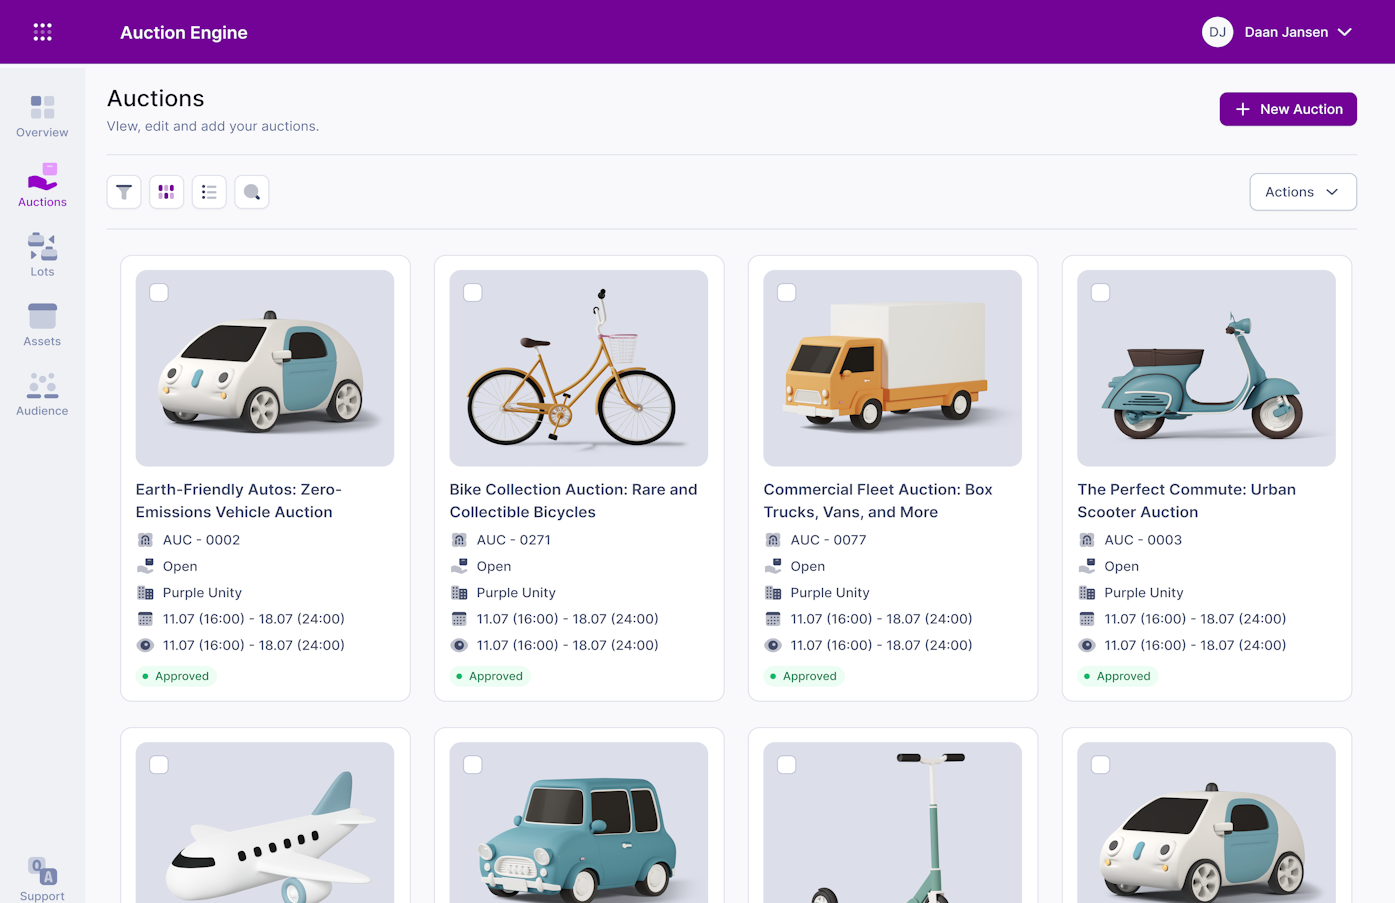Screen dimensions: 1395x903
Task: Expand the Actions dropdown
Action: point(1303,192)
